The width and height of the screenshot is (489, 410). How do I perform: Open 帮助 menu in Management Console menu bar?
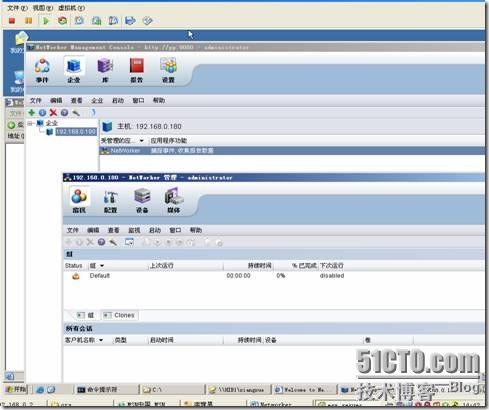point(159,100)
